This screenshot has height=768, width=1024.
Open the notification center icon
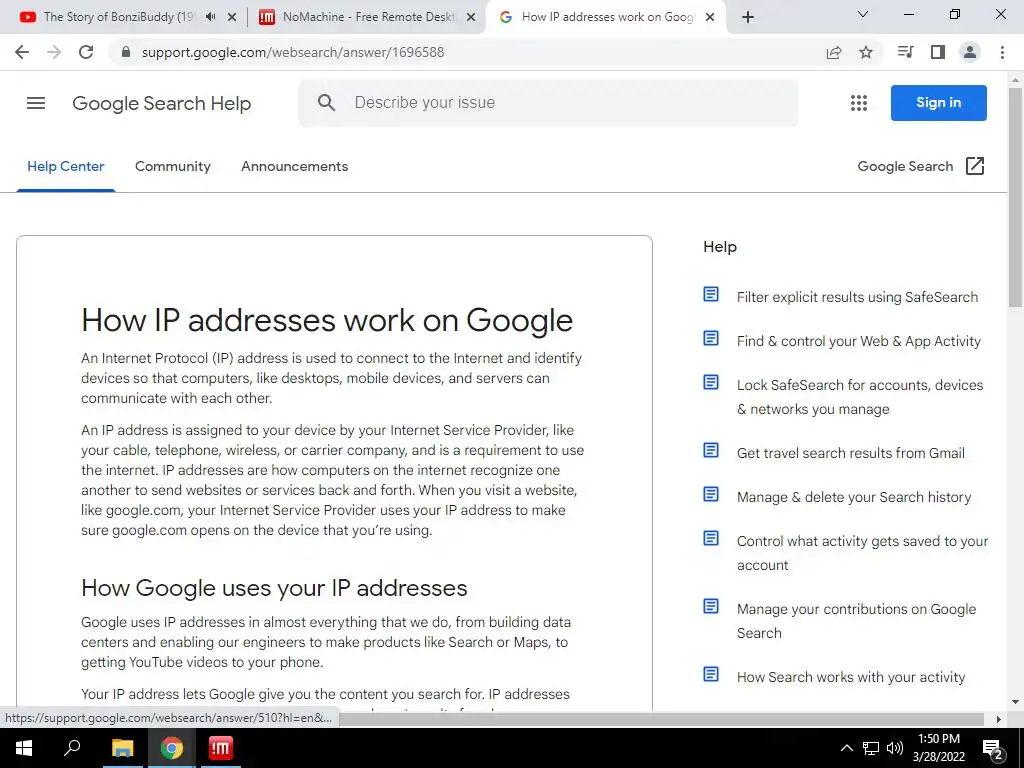(x=993, y=749)
